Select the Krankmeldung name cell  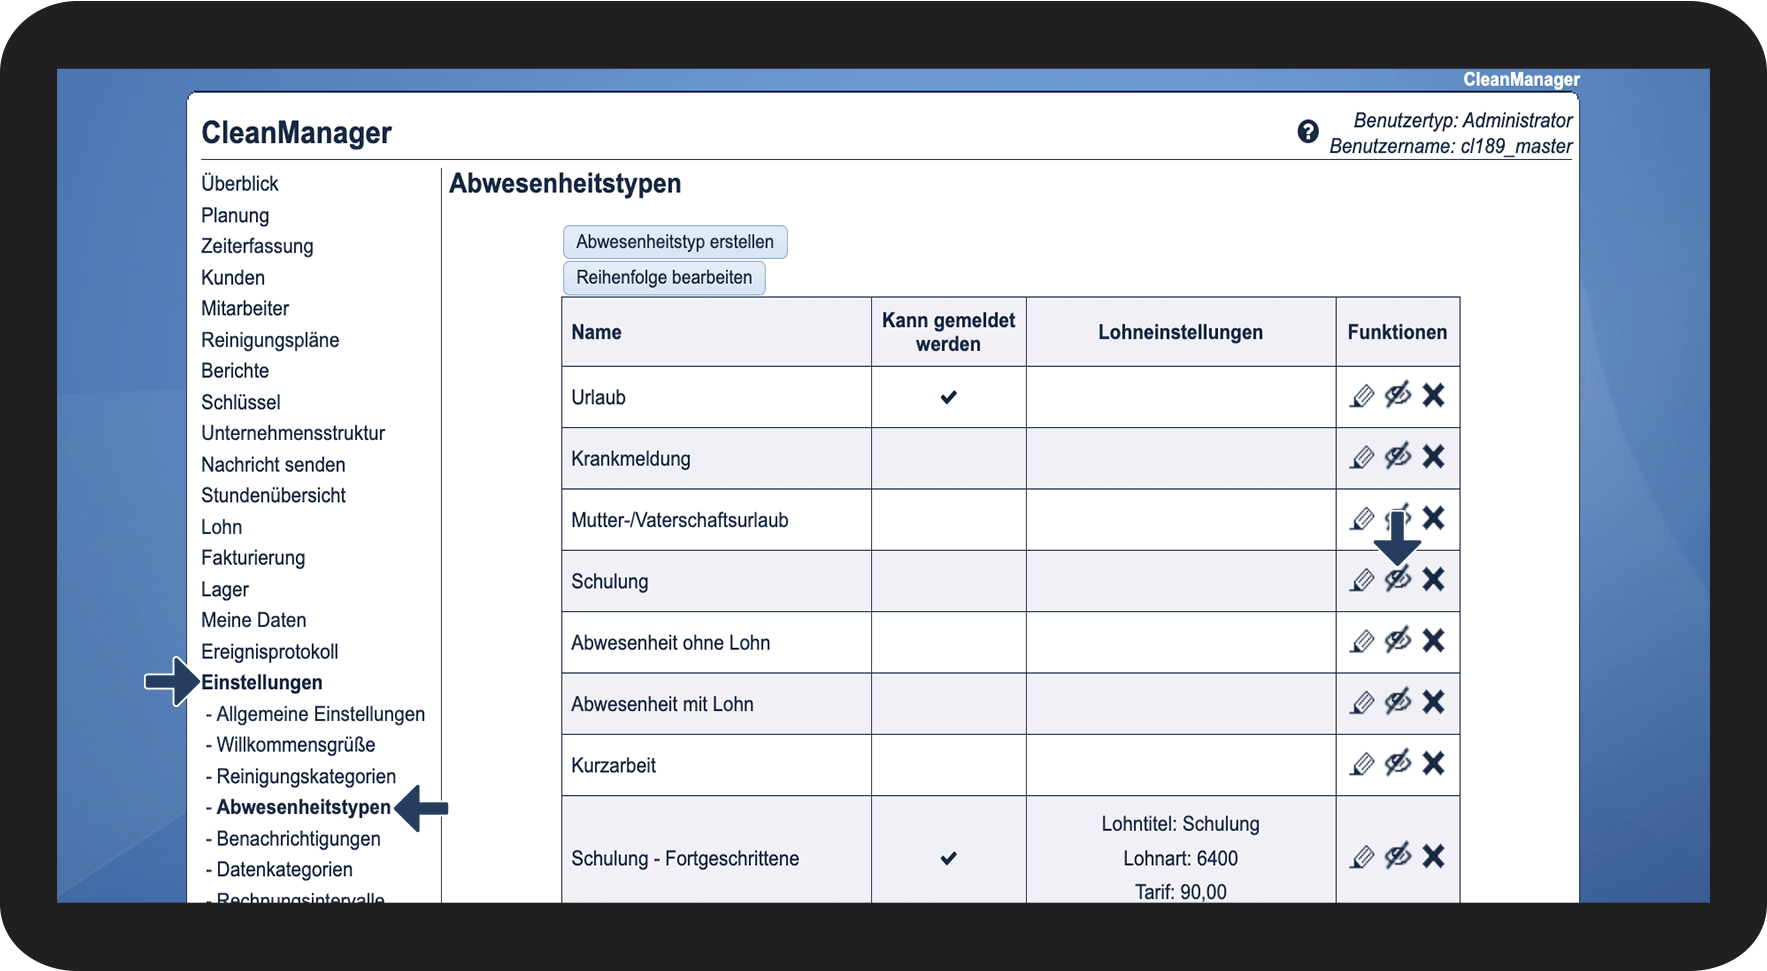(x=717, y=459)
